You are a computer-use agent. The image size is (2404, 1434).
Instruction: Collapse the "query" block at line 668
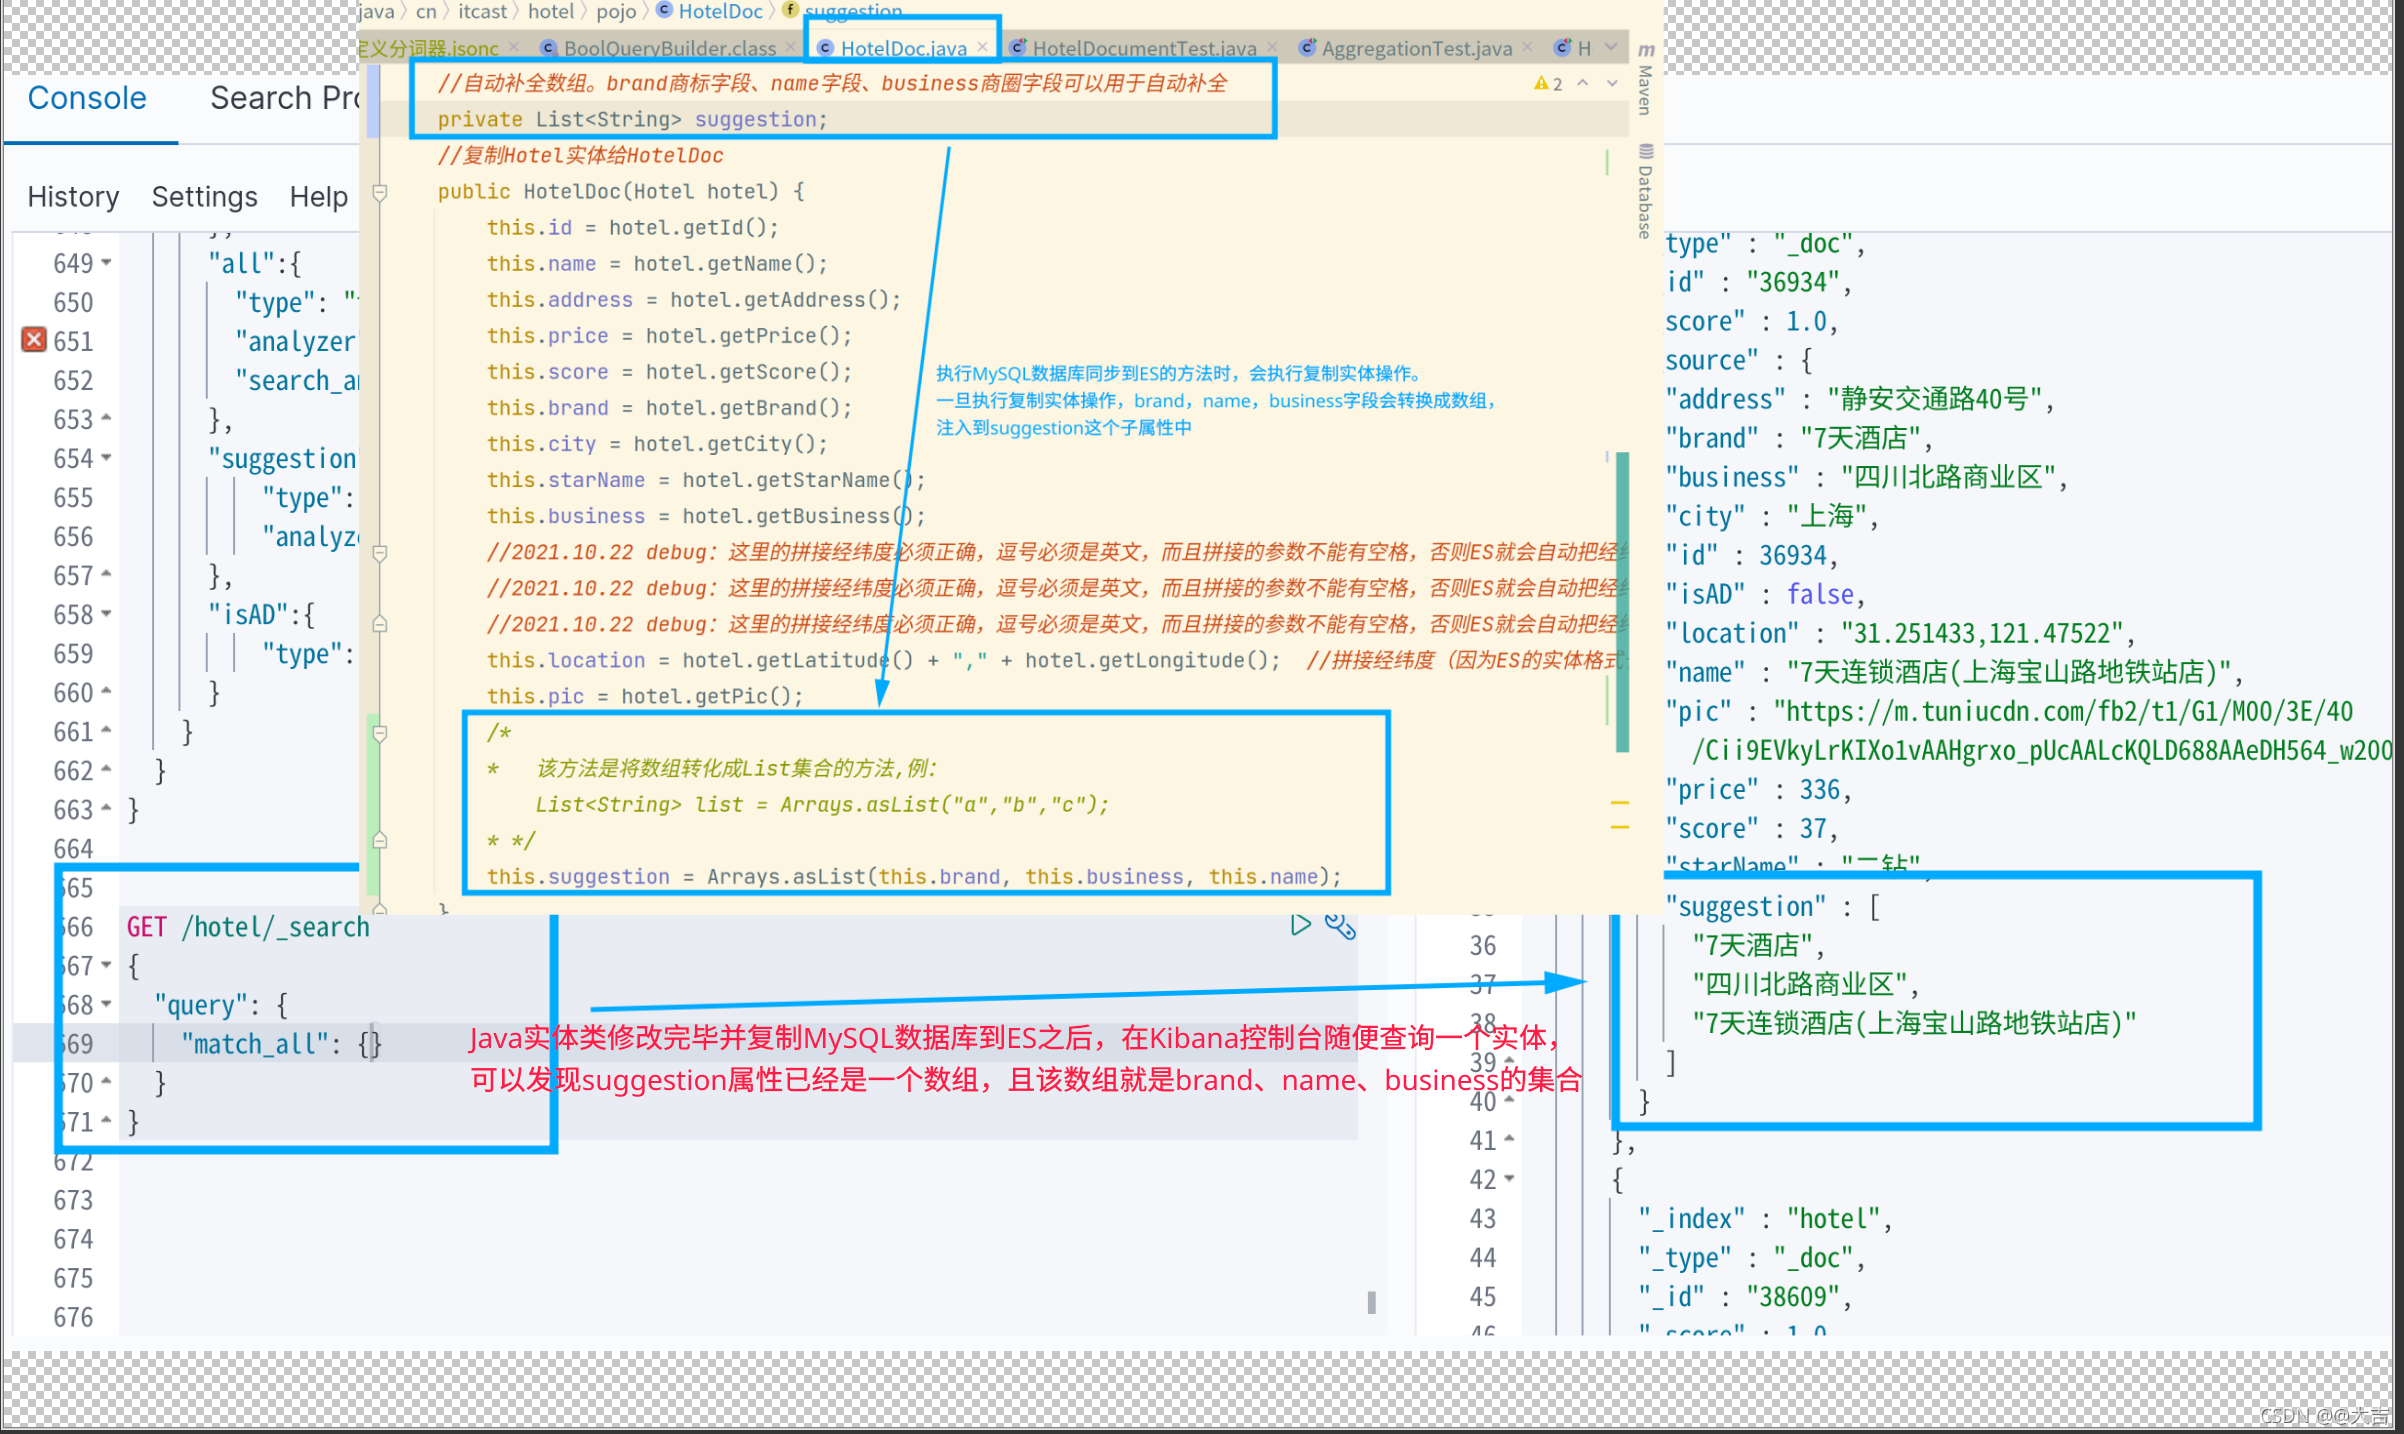pos(106,1004)
